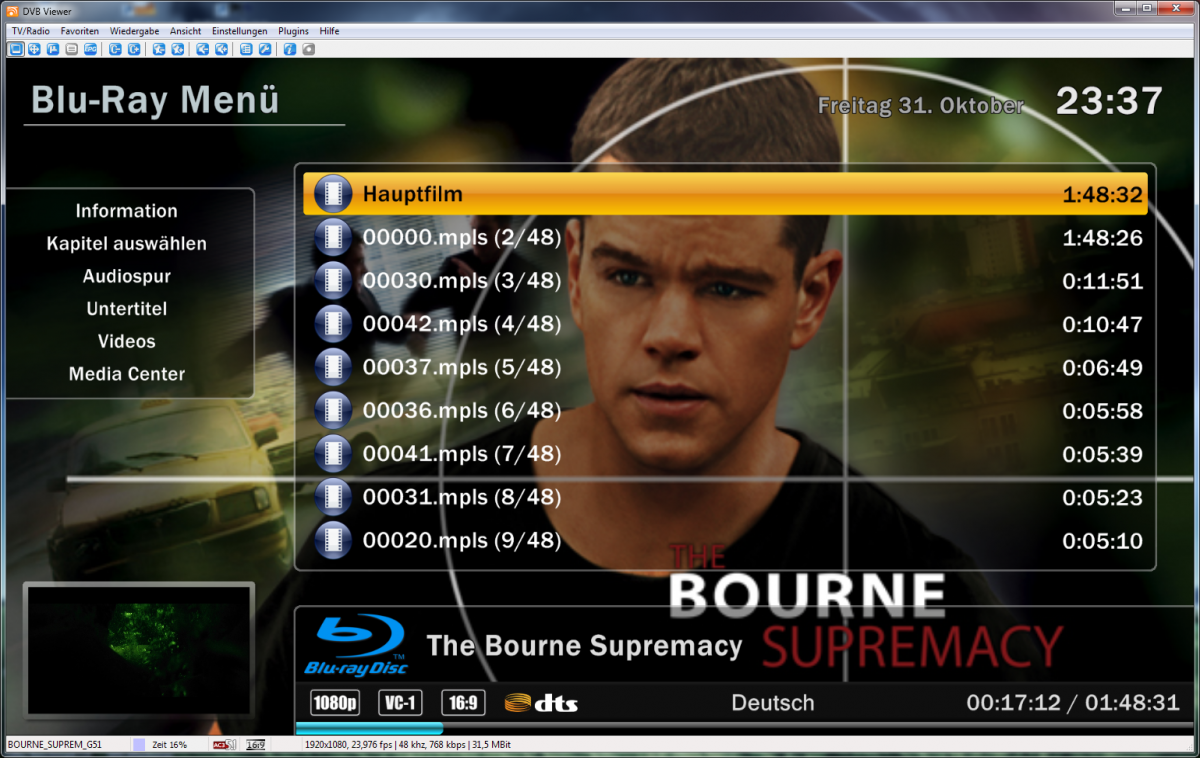
Task: Click the blue info toolbar icon
Action: click(x=290, y=49)
